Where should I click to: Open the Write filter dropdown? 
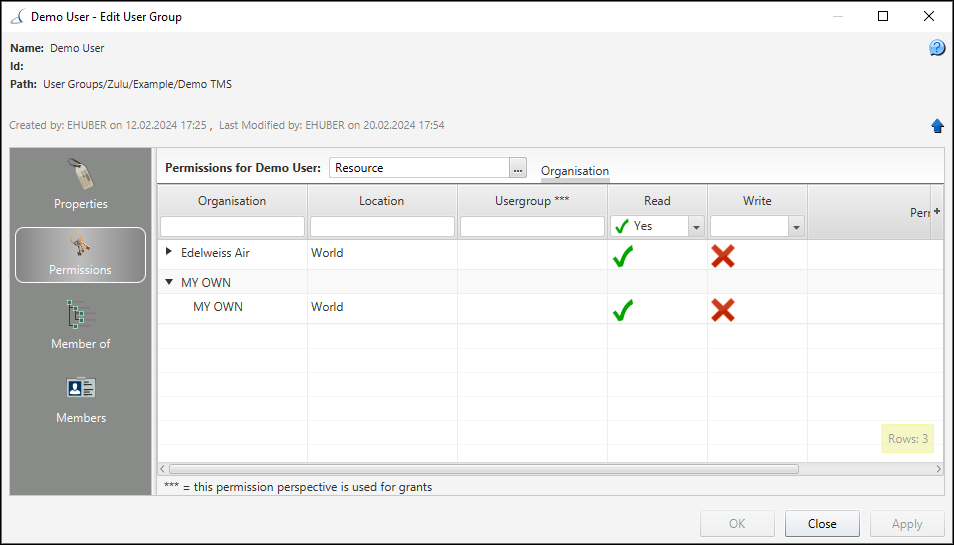pyautogui.click(x=796, y=227)
